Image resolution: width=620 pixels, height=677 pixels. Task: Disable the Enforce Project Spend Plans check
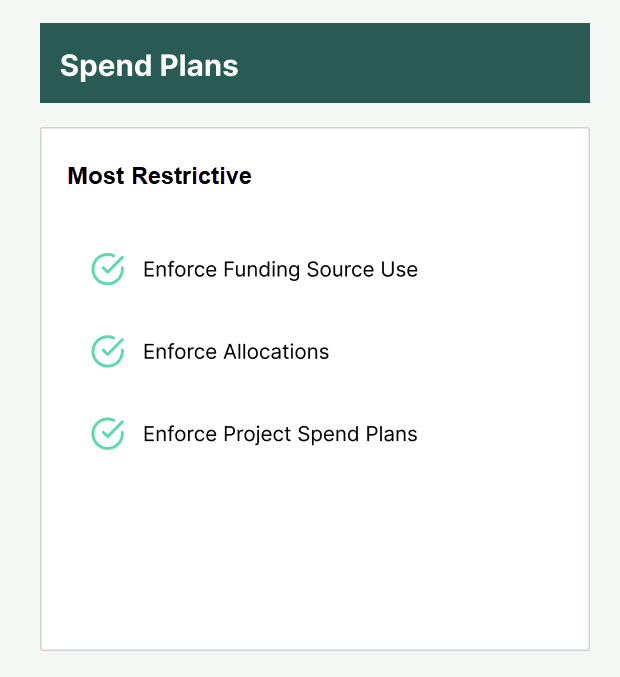click(108, 433)
